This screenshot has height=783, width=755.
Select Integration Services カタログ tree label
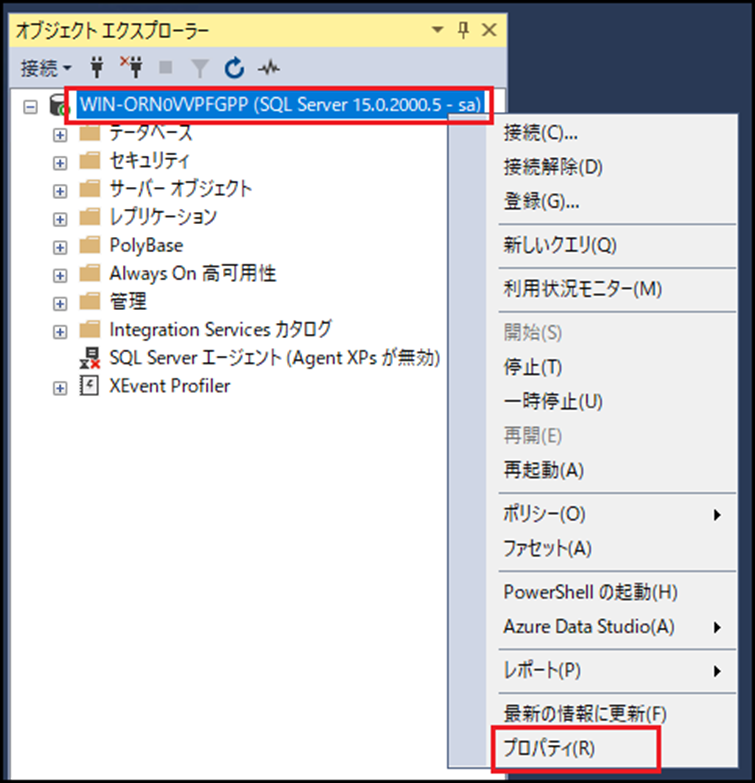220,330
